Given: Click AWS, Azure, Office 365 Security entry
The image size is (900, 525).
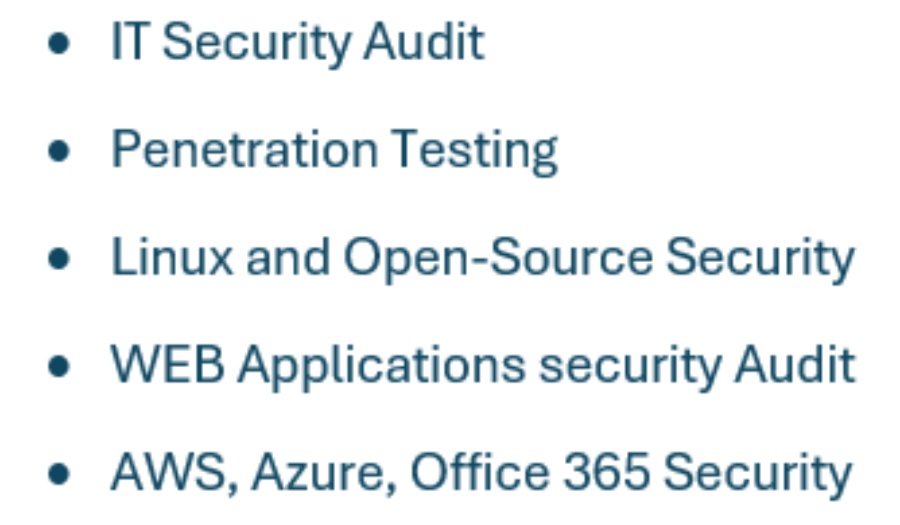Looking at the screenshot, I should point(481,475).
